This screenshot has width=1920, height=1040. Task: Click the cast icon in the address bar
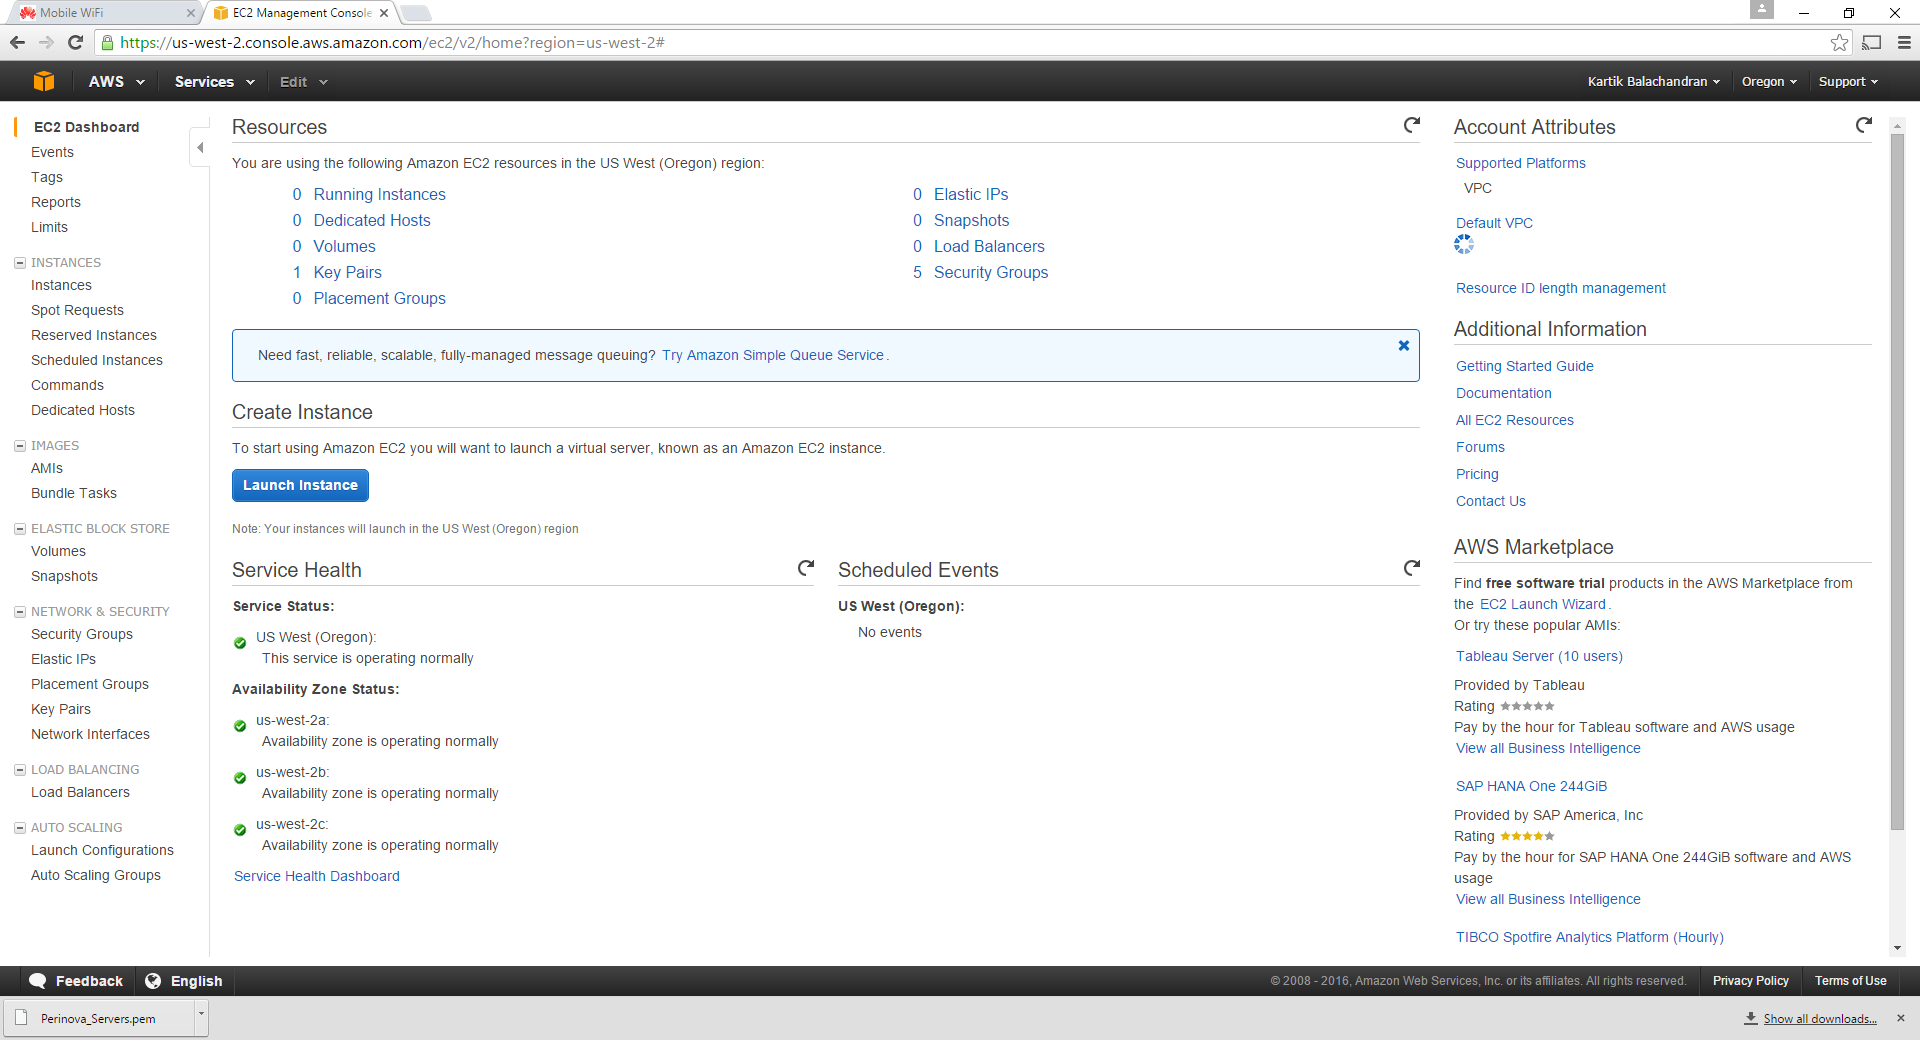tap(1872, 42)
